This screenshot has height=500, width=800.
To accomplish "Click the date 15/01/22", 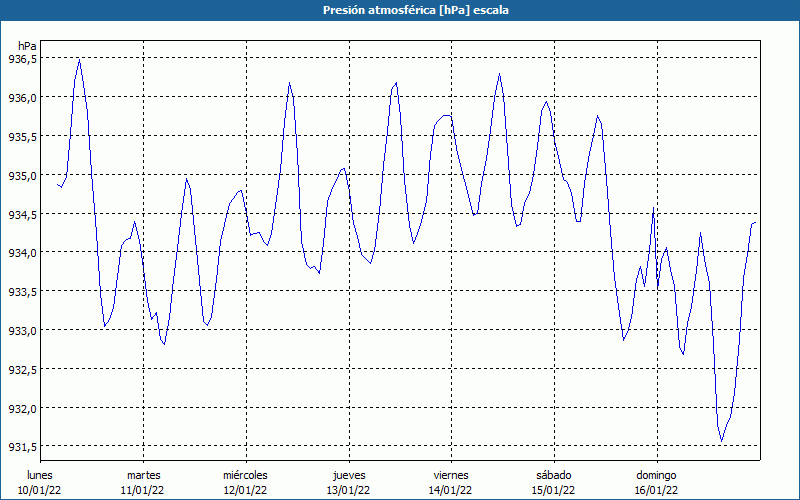I will click(x=553, y=490).
